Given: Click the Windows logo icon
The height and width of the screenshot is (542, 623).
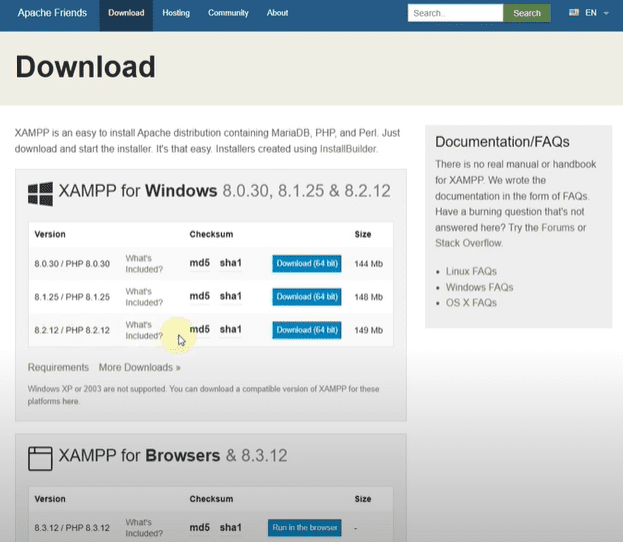Looking at the screenshot, I should [40, 192].
